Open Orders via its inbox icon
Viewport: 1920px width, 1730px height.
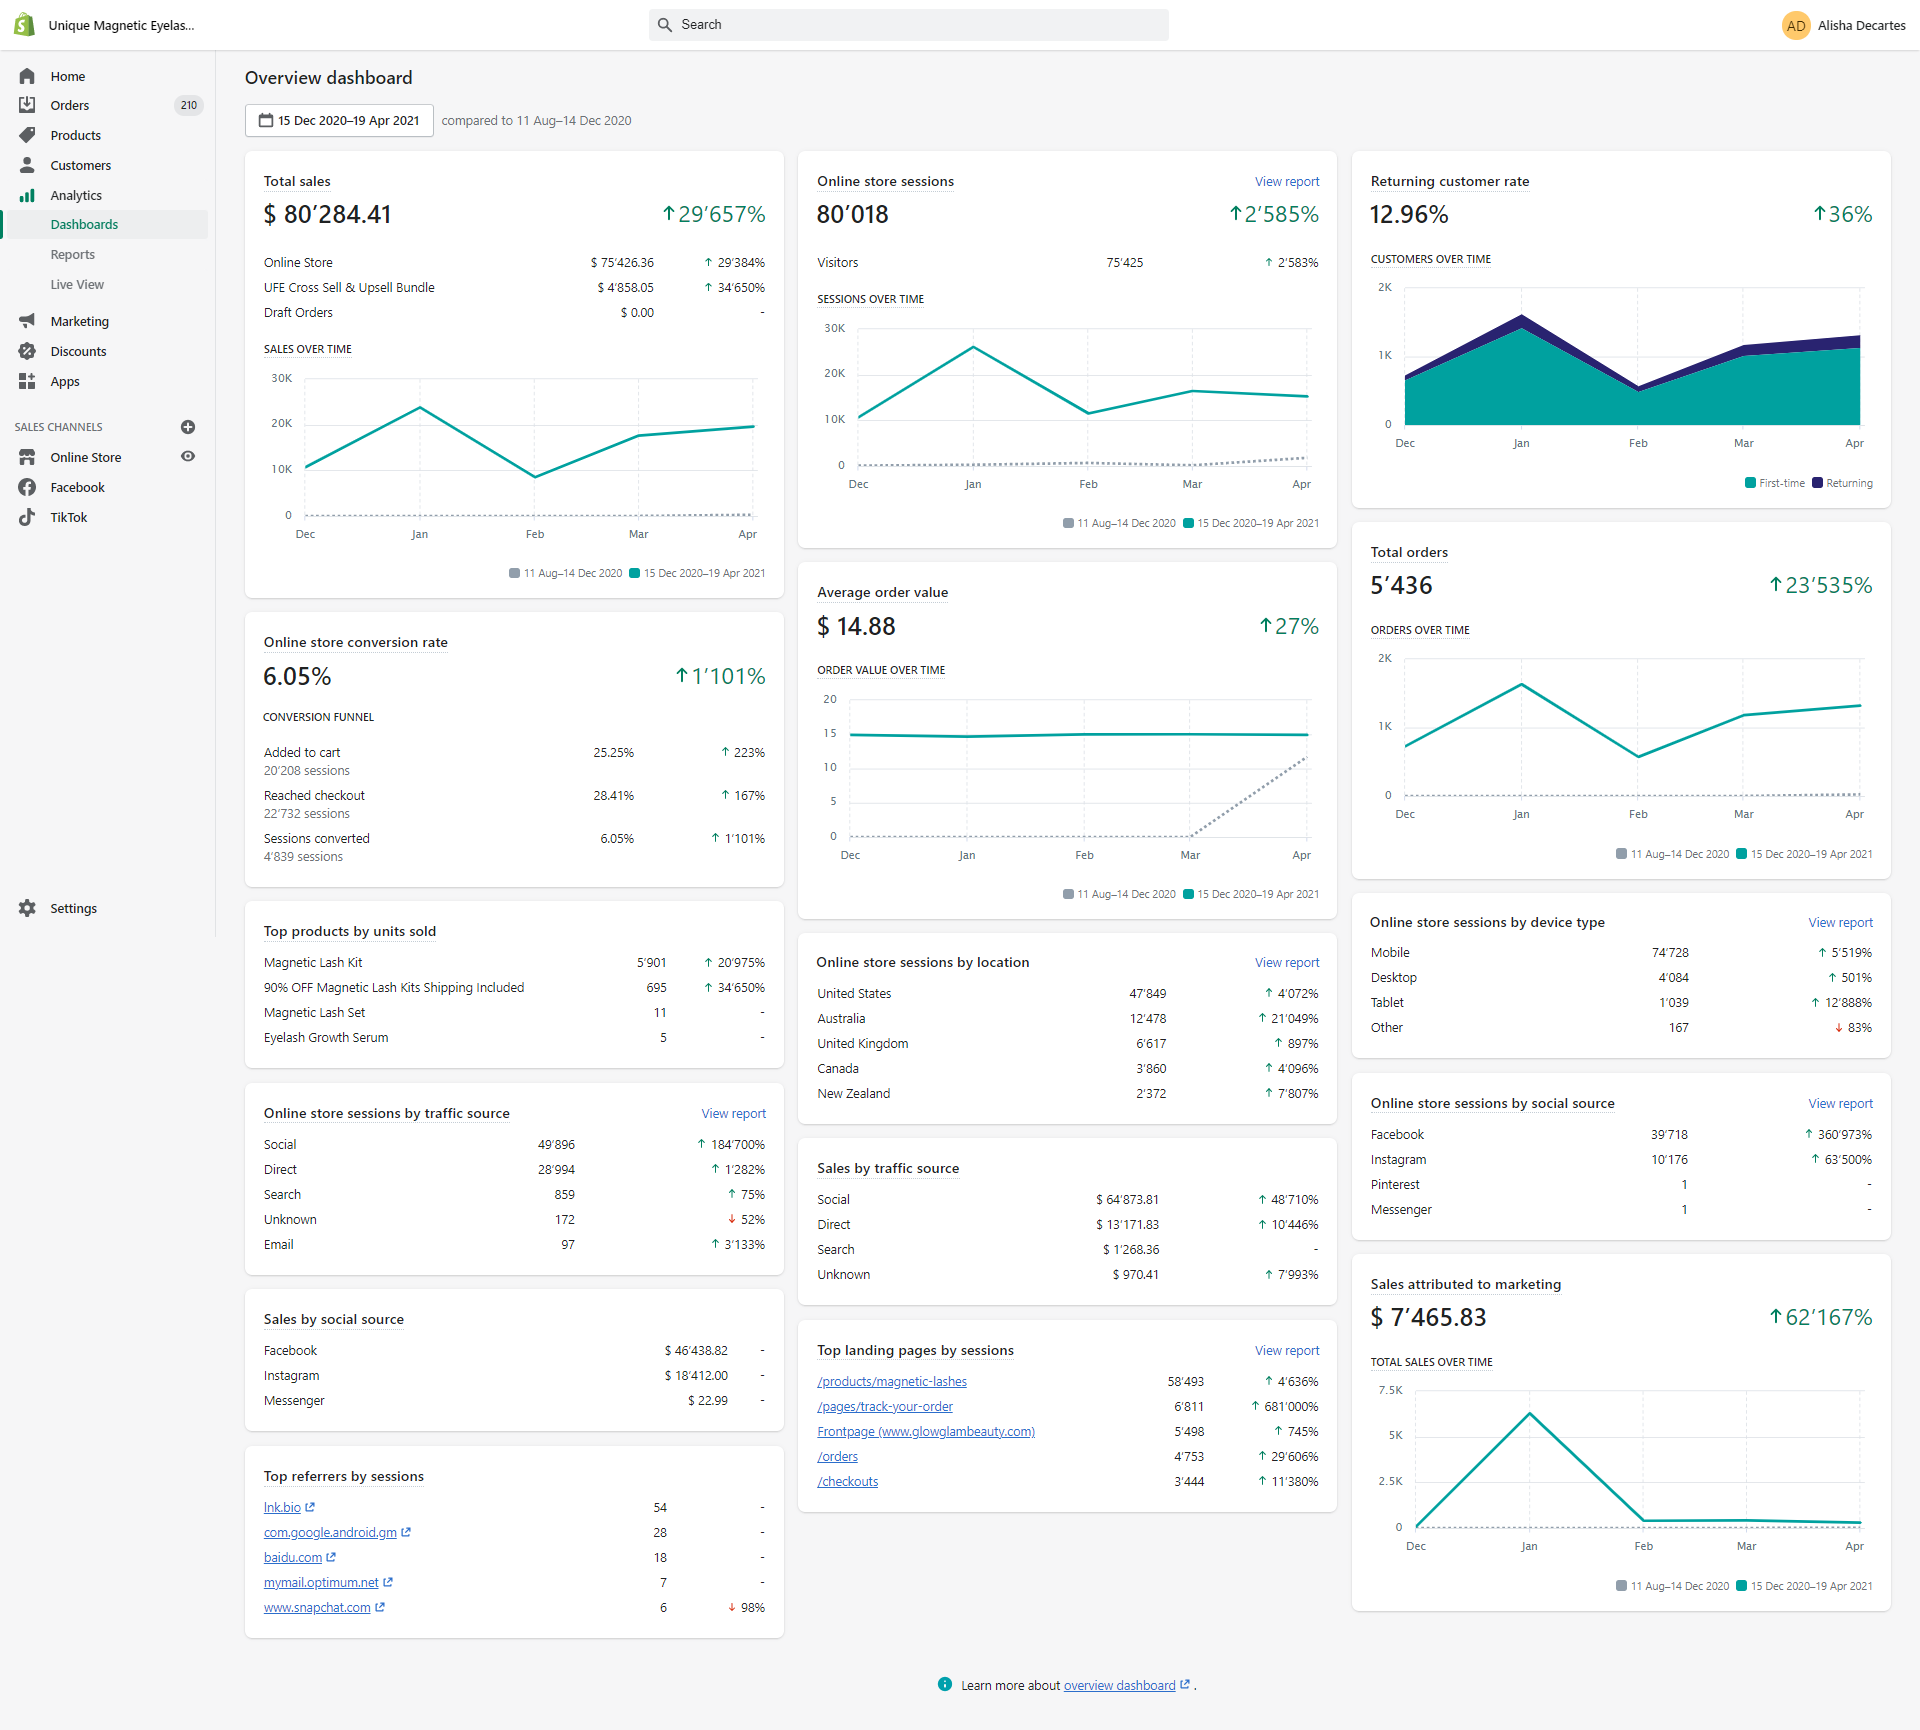pos(27,105)
